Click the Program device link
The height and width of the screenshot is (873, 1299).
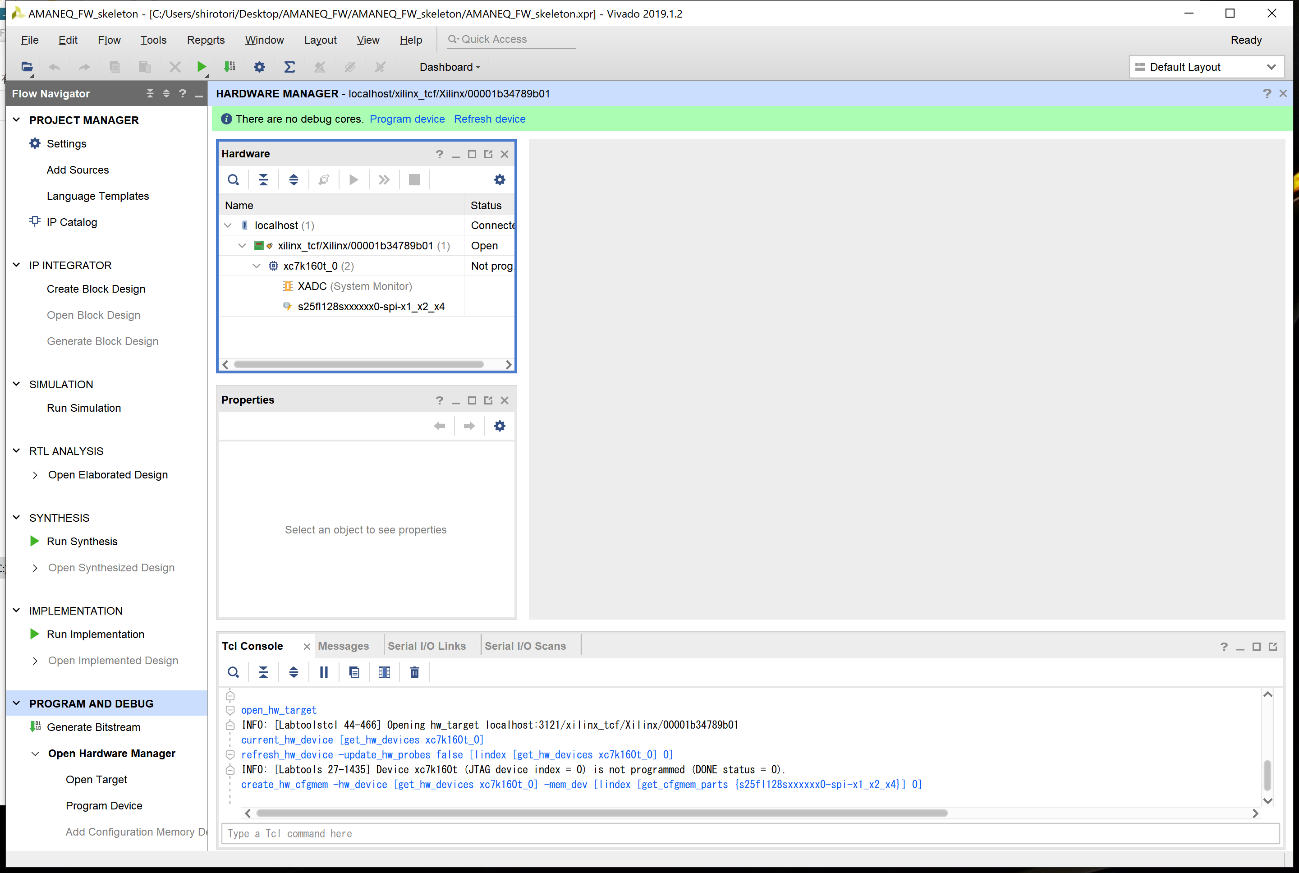click(x=407, y=119)
